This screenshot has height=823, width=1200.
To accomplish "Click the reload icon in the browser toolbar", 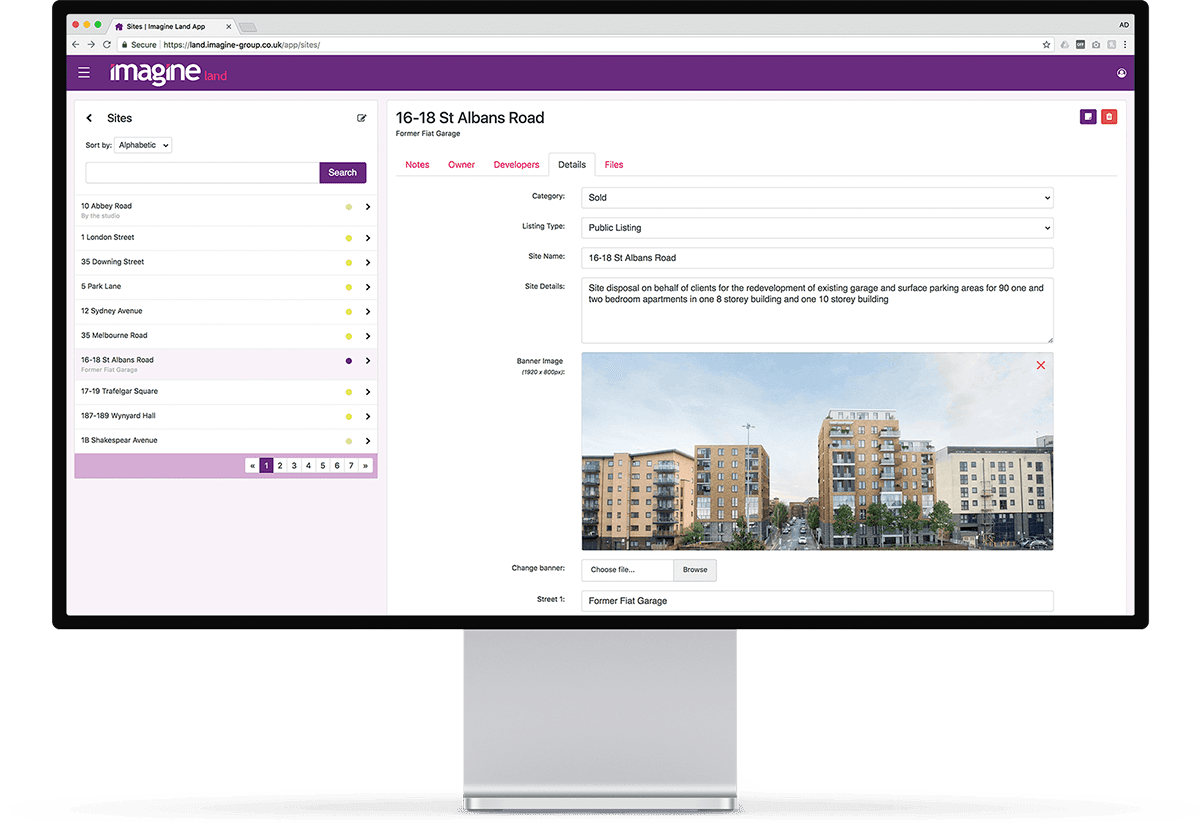I will click(x=107, y=44).
